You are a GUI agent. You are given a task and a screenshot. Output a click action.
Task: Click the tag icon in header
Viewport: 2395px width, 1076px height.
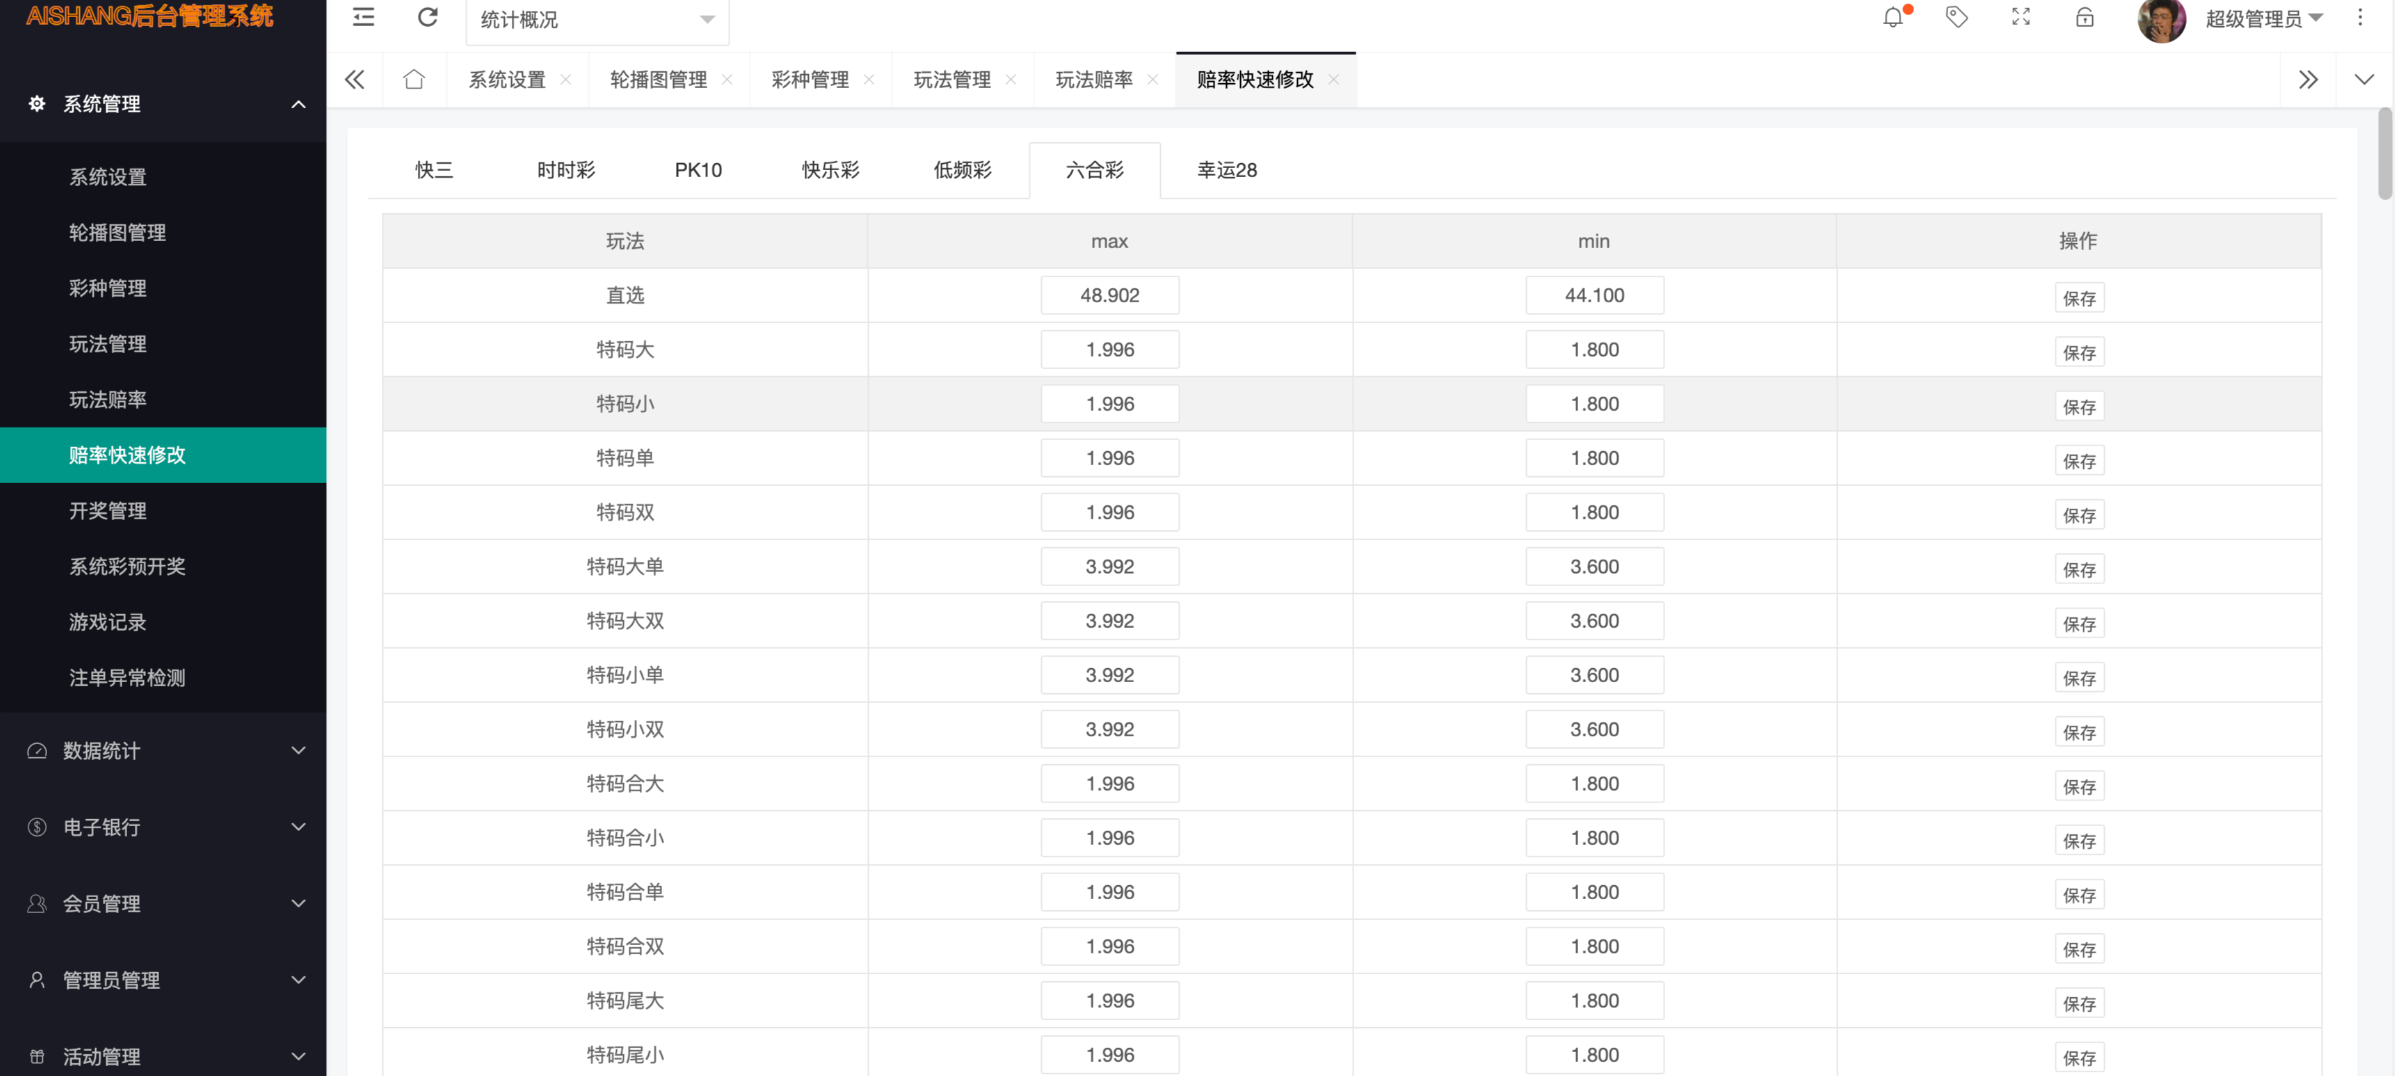click(1956, 18)
